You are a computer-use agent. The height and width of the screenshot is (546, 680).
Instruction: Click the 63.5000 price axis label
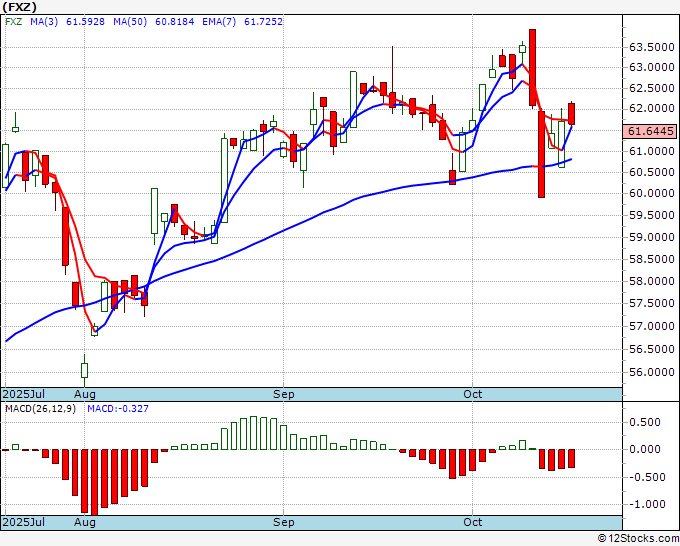(652, 47)
